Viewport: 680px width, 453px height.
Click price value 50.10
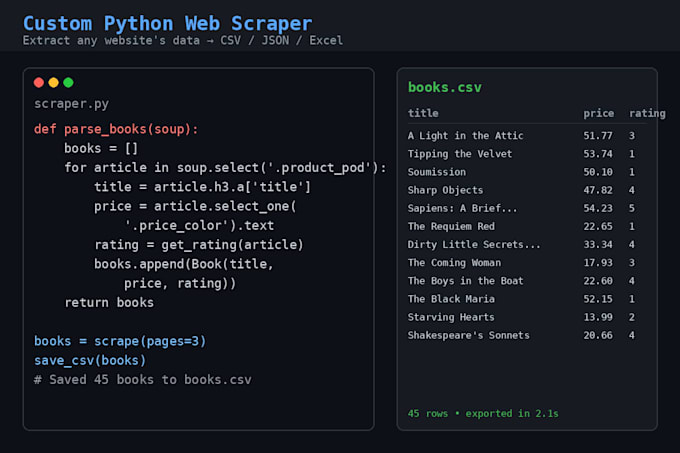tap(598, 172)
